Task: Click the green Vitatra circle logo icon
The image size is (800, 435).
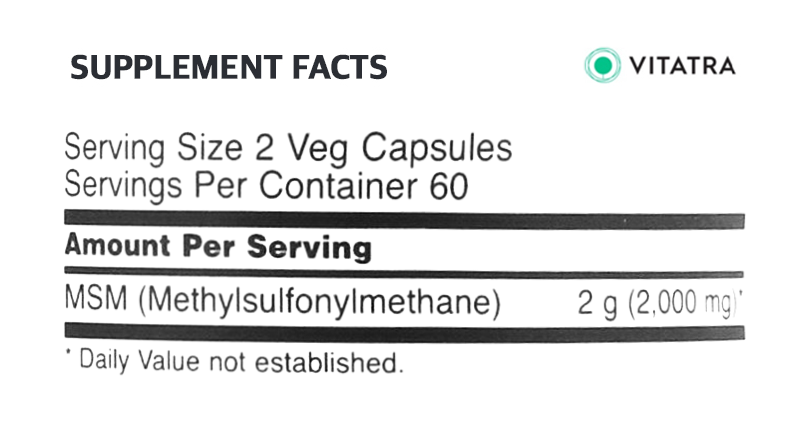Action: click(603, 65)
